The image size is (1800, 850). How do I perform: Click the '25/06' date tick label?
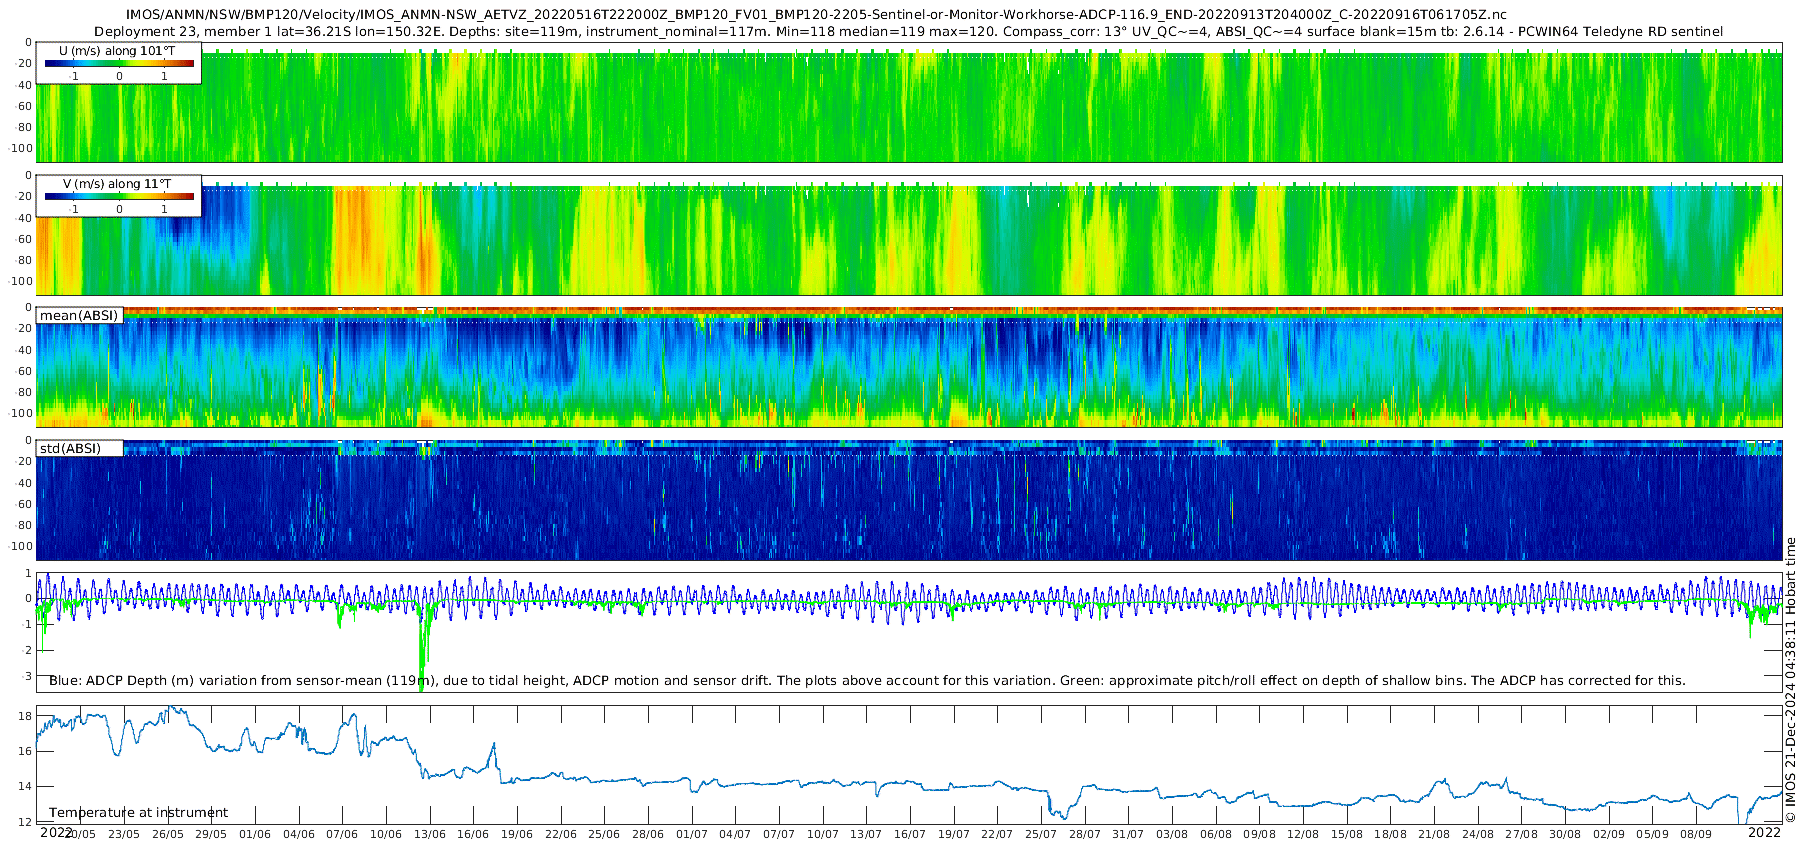[x=604, y=834]
